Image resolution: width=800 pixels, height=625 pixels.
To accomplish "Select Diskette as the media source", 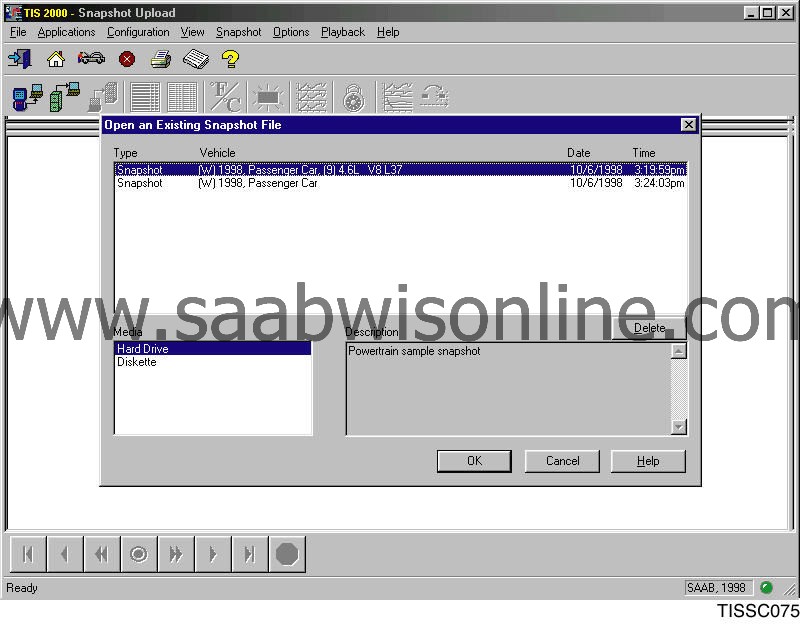I will tap(136, 362).
